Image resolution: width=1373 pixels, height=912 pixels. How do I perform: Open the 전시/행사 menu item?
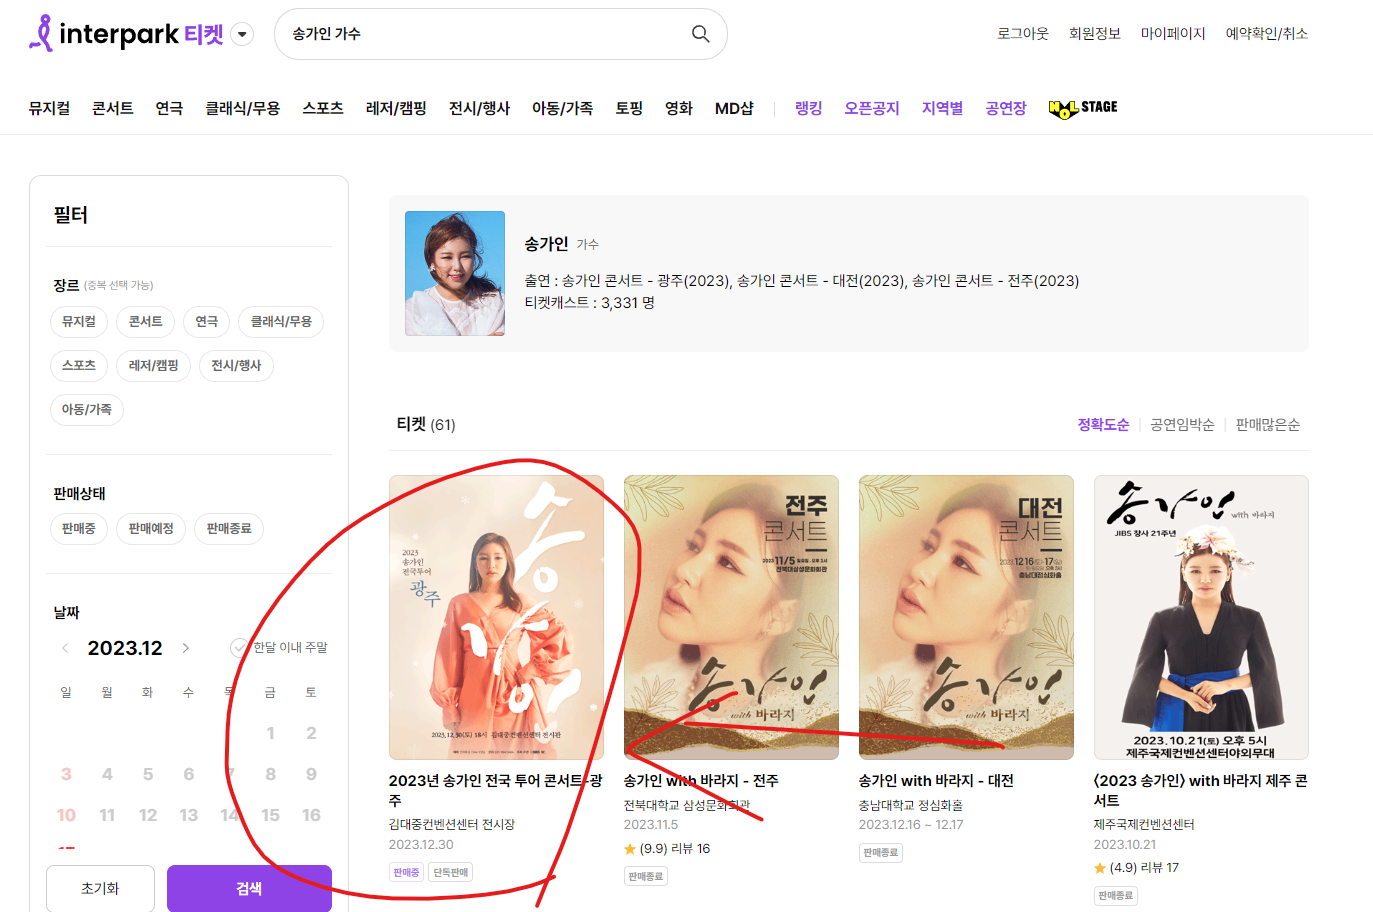coord(479,108)
